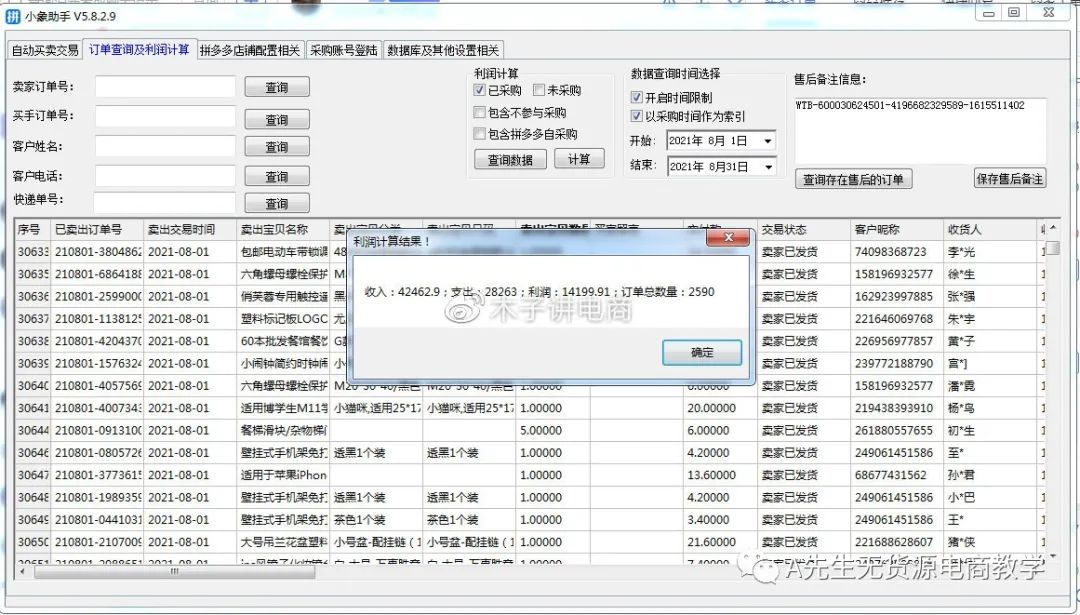Click the horizontal scrollbar left arrow
1080x615 pixels.
coord(23,571)
